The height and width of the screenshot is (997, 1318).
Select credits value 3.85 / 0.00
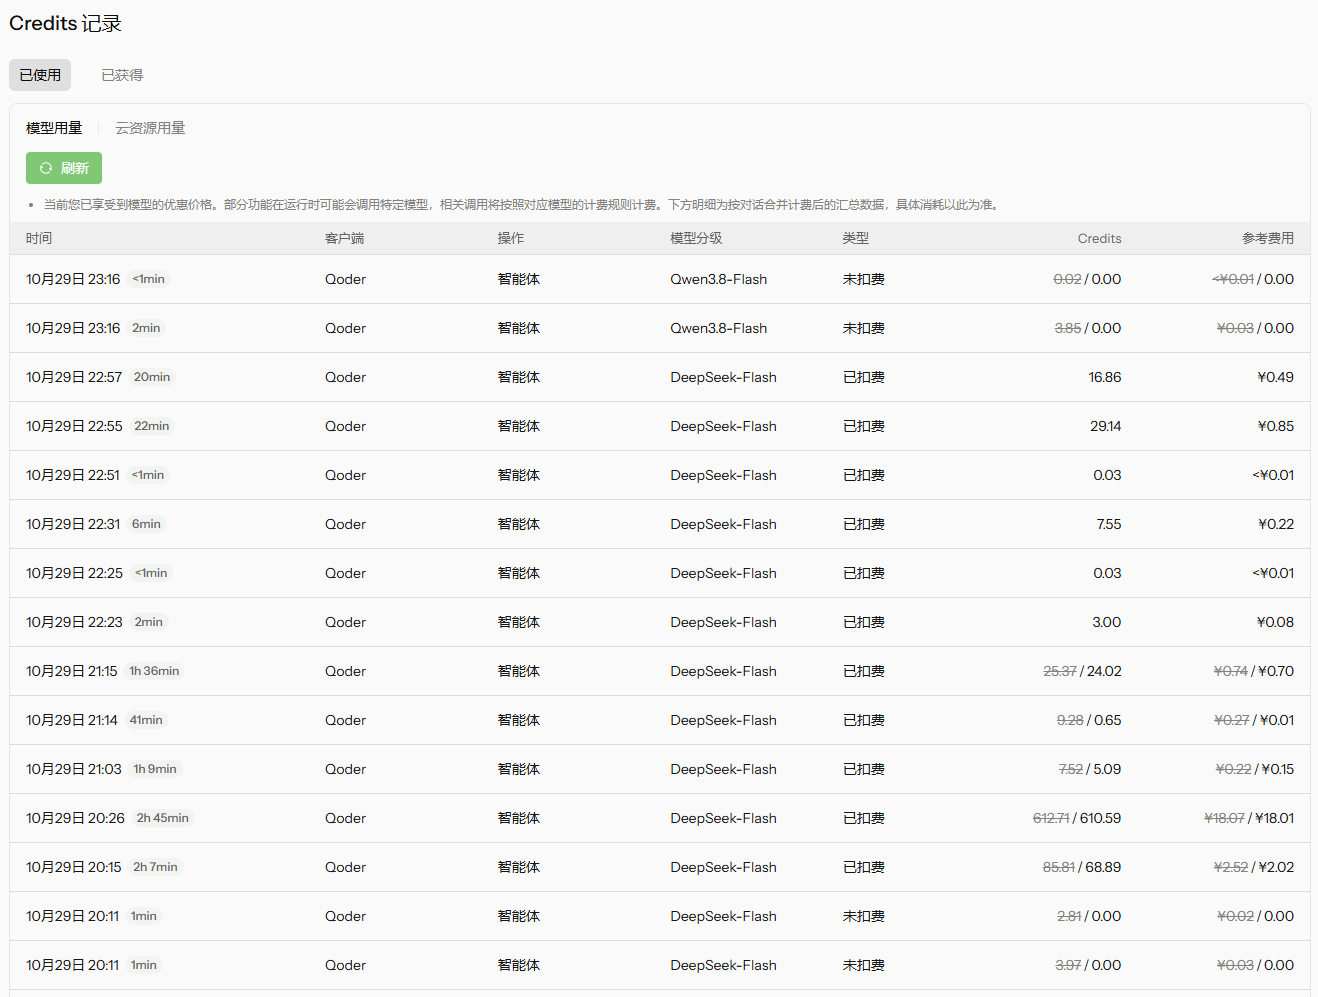pos(1088,328)
